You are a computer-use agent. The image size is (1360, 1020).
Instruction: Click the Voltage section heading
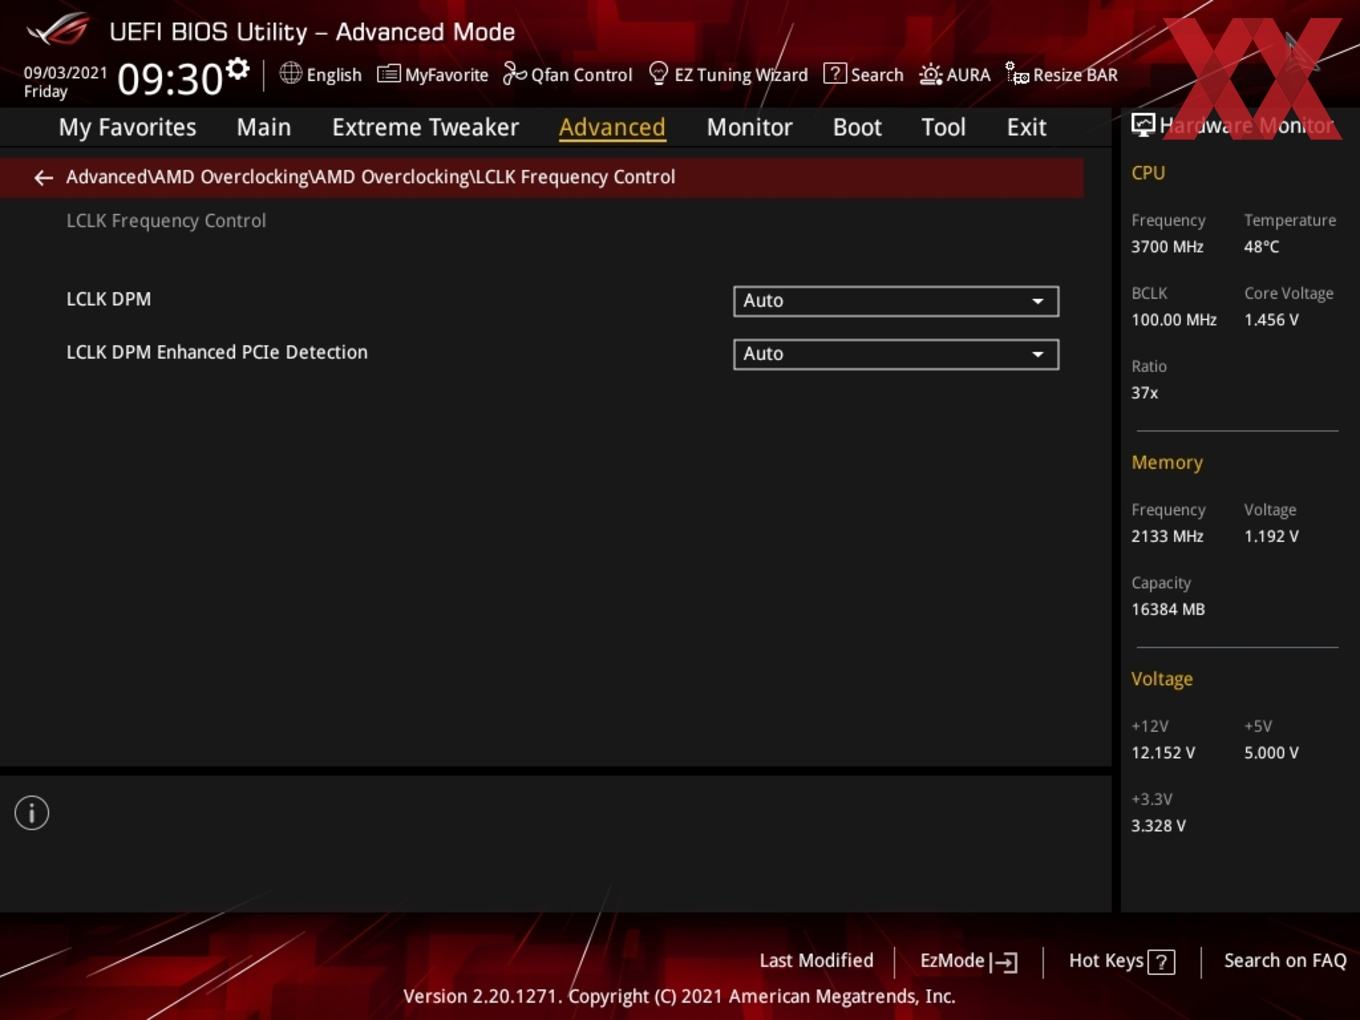click(1162, 679)
